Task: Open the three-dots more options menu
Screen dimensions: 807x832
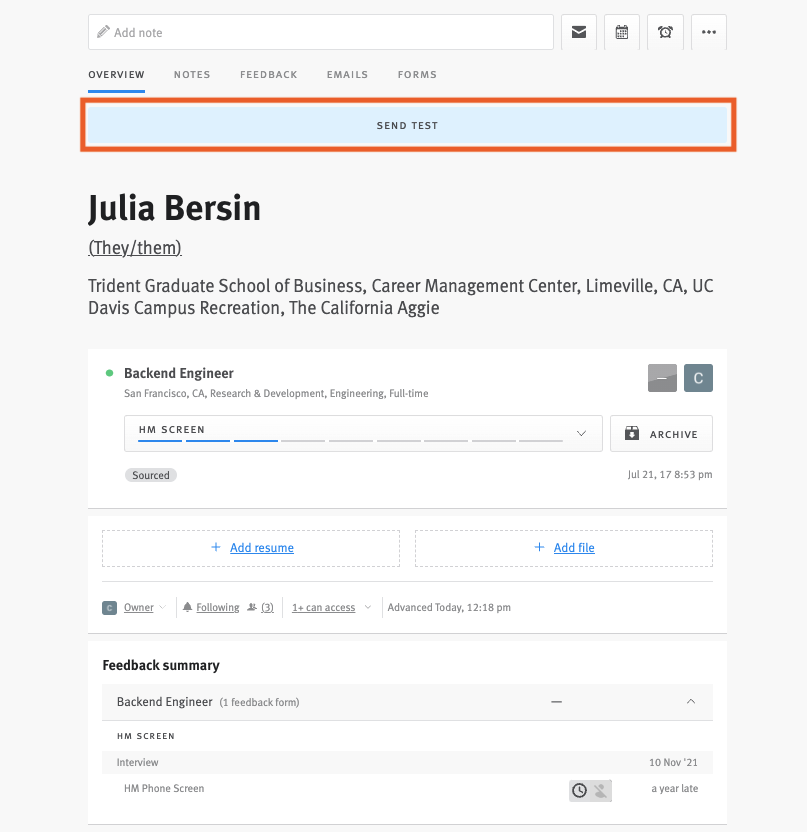Action: pos(708,32)
